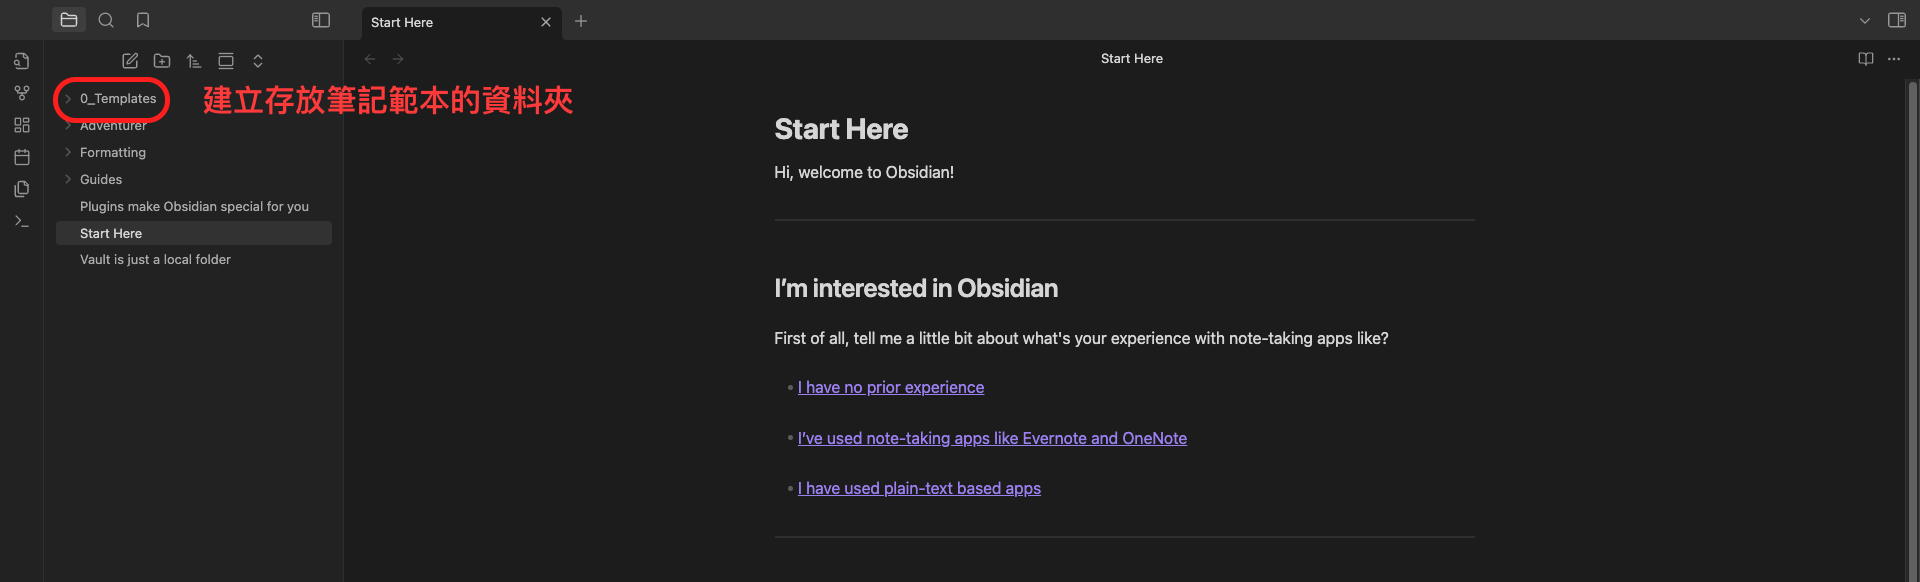Follow the 'I have no prior experience' link
The height and width of the screenshot is (582, 1920).
pyautogui.click(x=891, y=387)
